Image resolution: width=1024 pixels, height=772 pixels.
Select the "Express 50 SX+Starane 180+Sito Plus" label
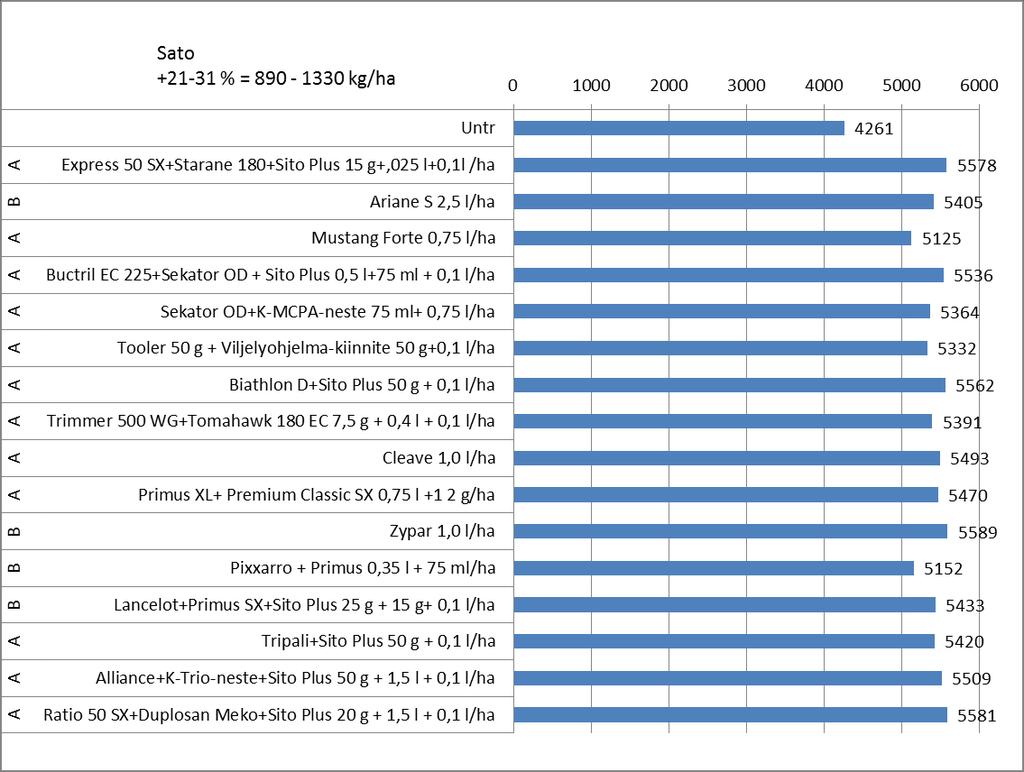[x=200, y=165]
